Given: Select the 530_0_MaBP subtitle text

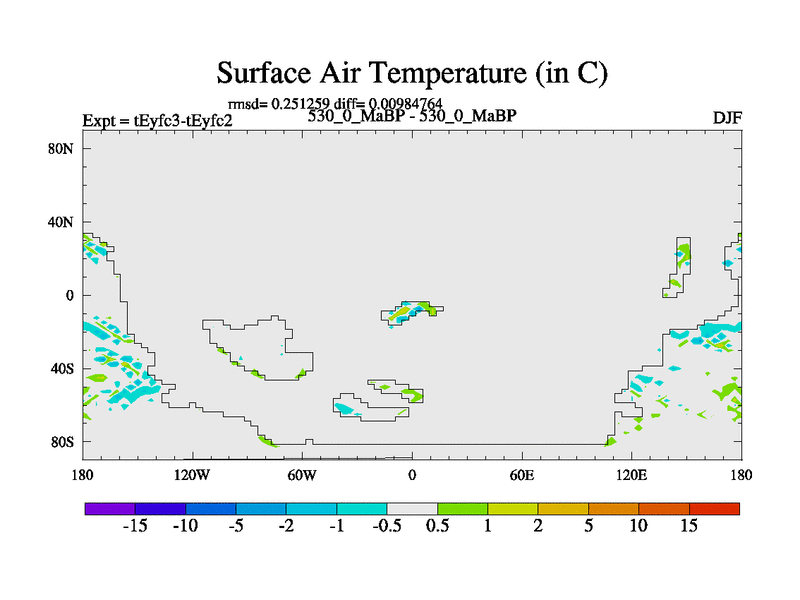Looking at the screenshot, I should pyautogui.click(x=412, y=115).
